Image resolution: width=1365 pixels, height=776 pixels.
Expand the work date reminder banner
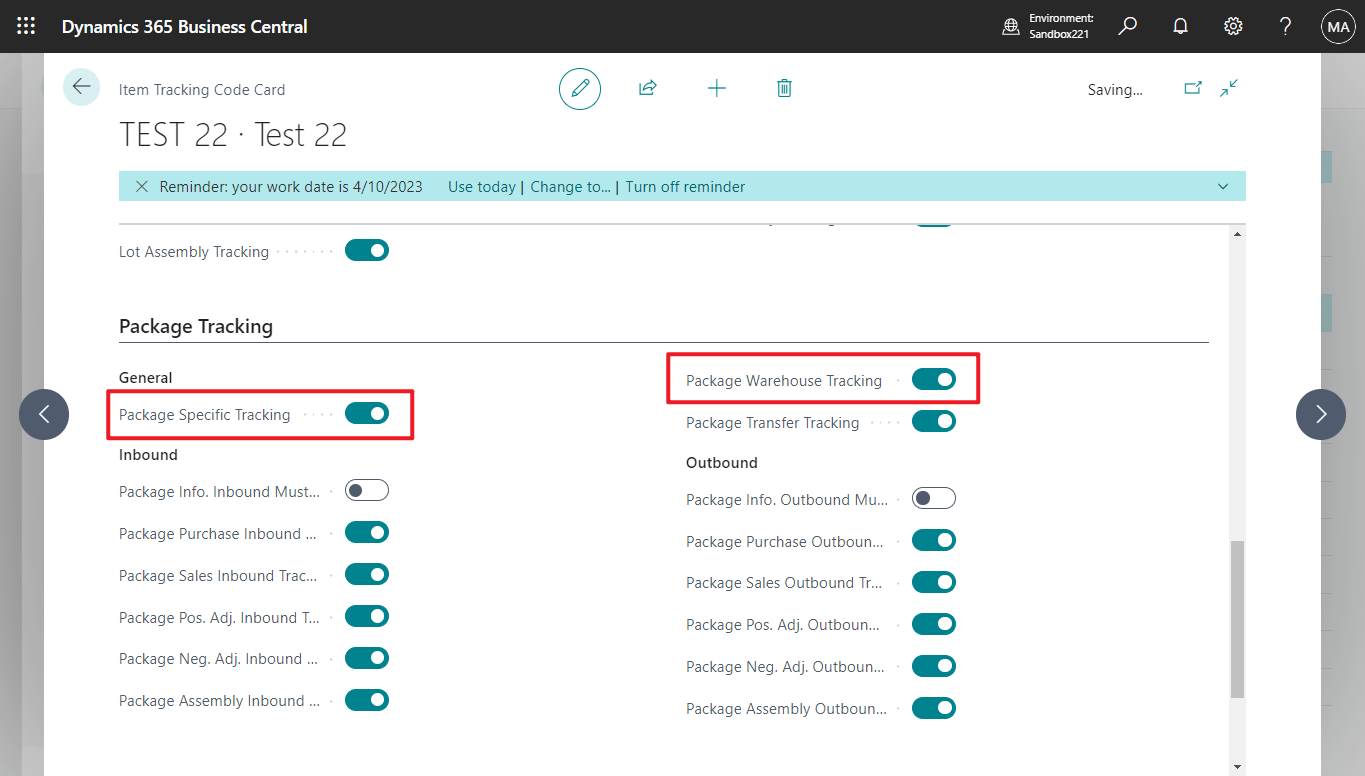(1222, 186)
